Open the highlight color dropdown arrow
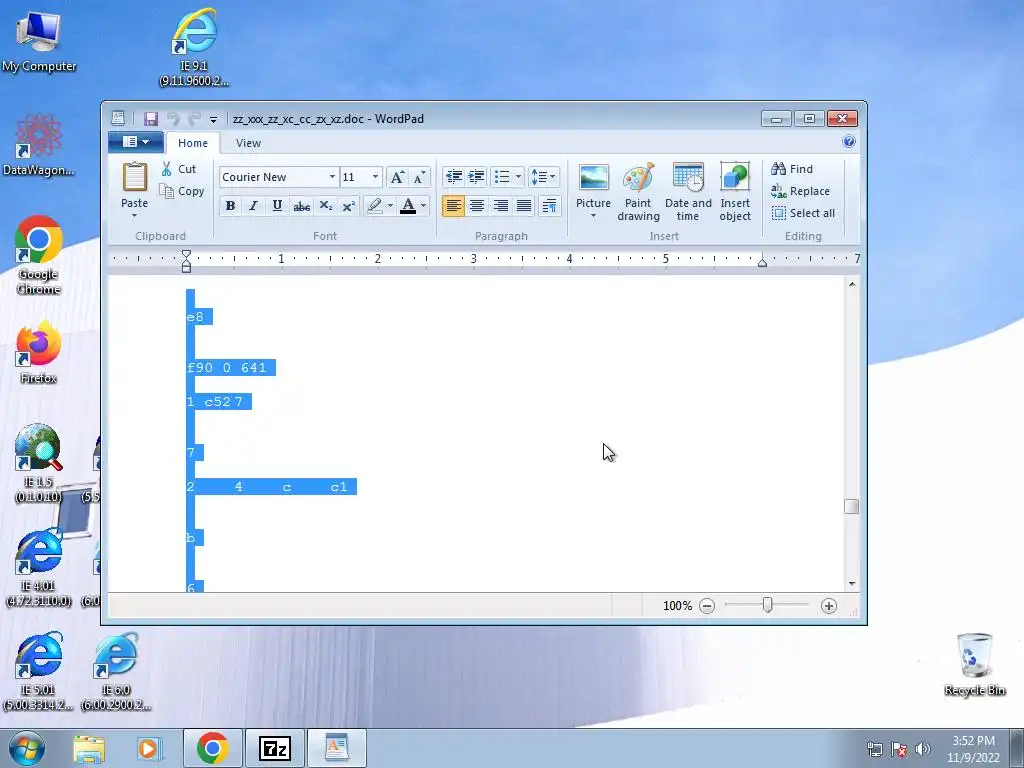Screen dimensions: 1024x768 click(391, 206)
